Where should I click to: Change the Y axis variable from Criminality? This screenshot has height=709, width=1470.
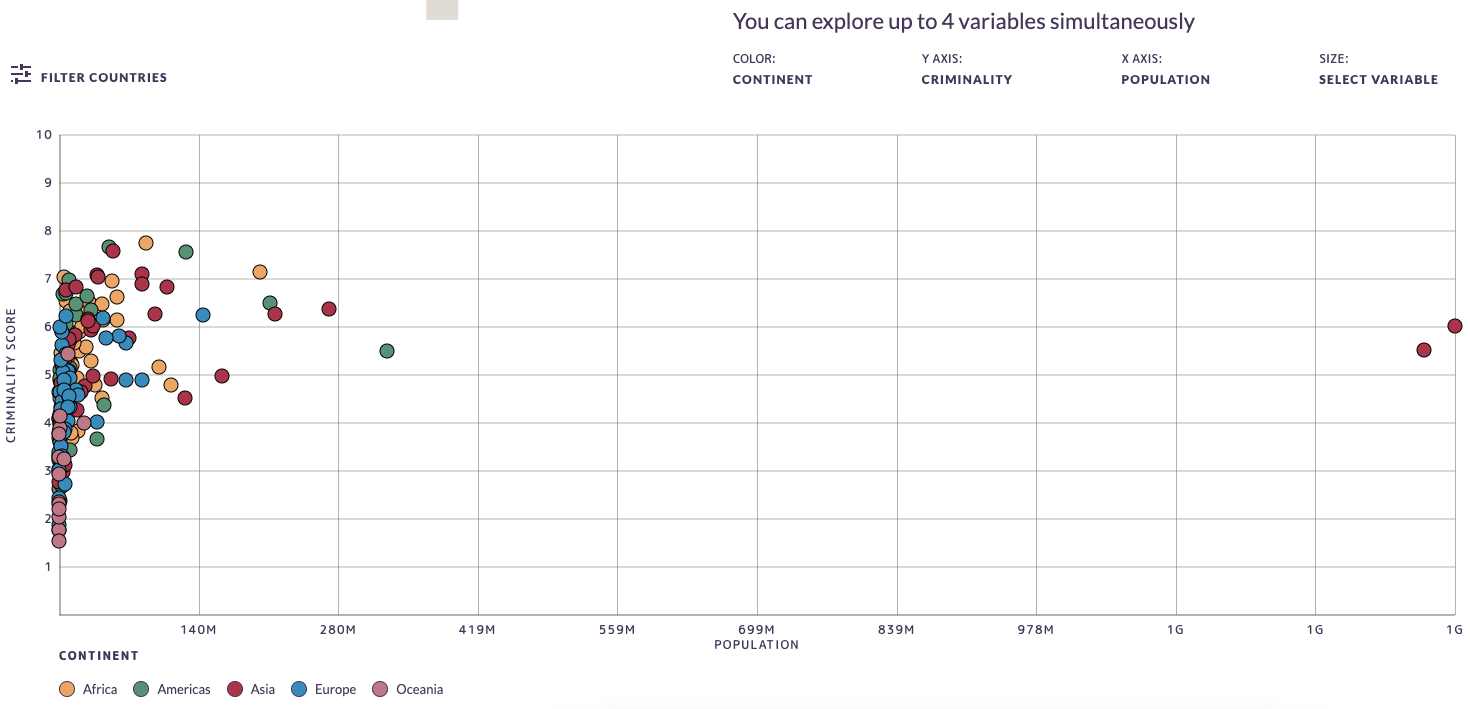click(x=966, y=80)
